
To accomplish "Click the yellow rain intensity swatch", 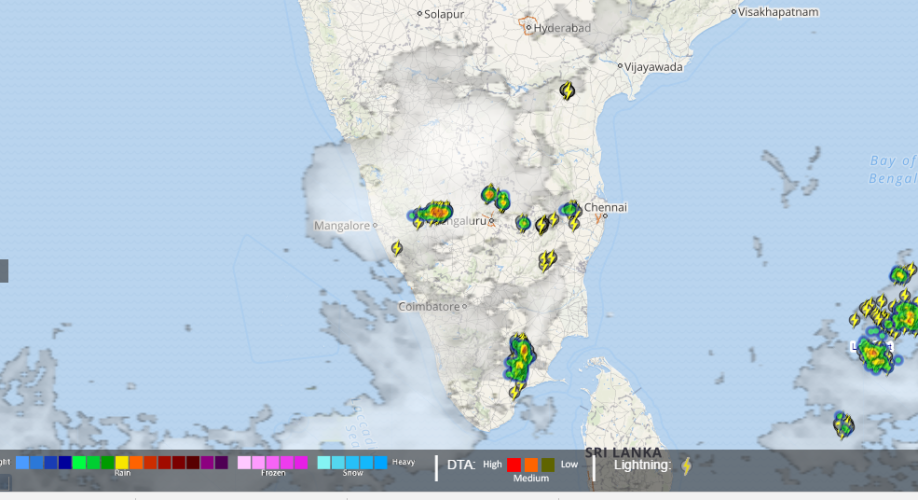I will point(122,463).
